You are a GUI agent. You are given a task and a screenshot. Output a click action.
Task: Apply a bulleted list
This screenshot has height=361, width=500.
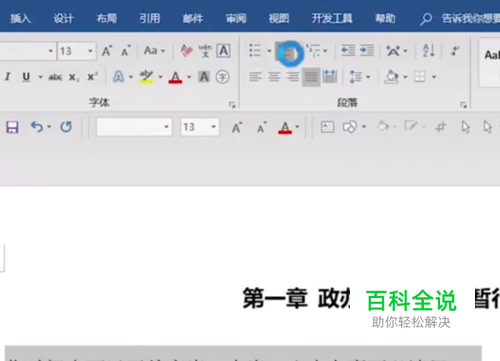[x=255, y=51]
